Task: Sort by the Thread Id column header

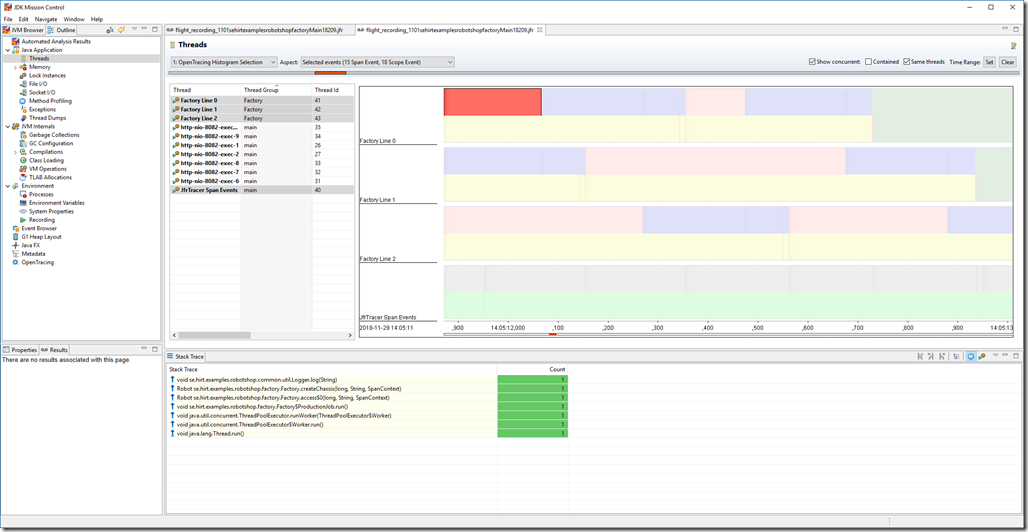Action: click(x=333, y=89)
